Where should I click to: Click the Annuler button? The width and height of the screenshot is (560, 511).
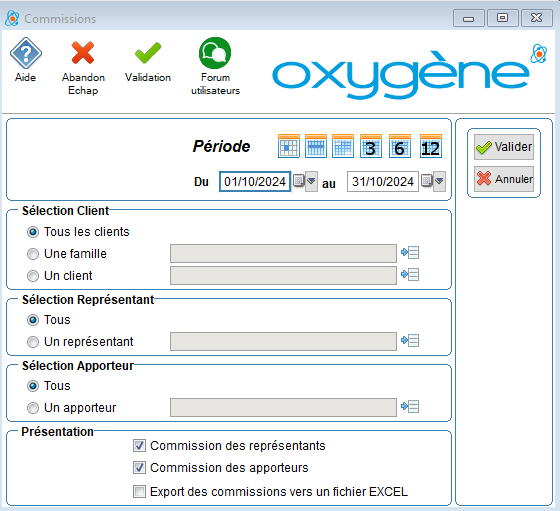pos(504,179)
